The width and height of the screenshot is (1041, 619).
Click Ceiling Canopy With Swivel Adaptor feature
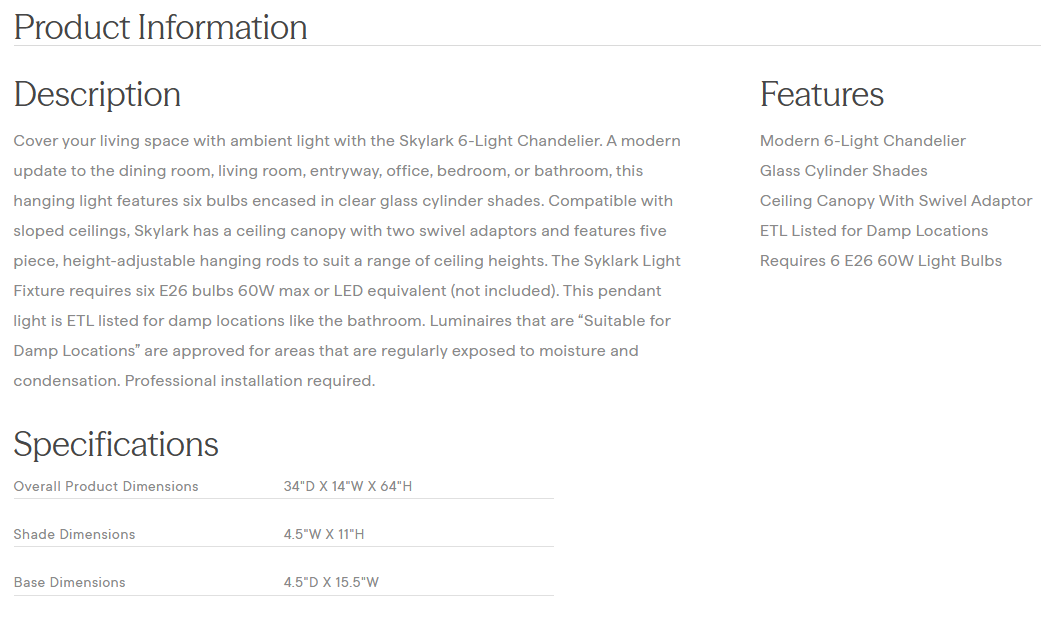pos(895,201)
